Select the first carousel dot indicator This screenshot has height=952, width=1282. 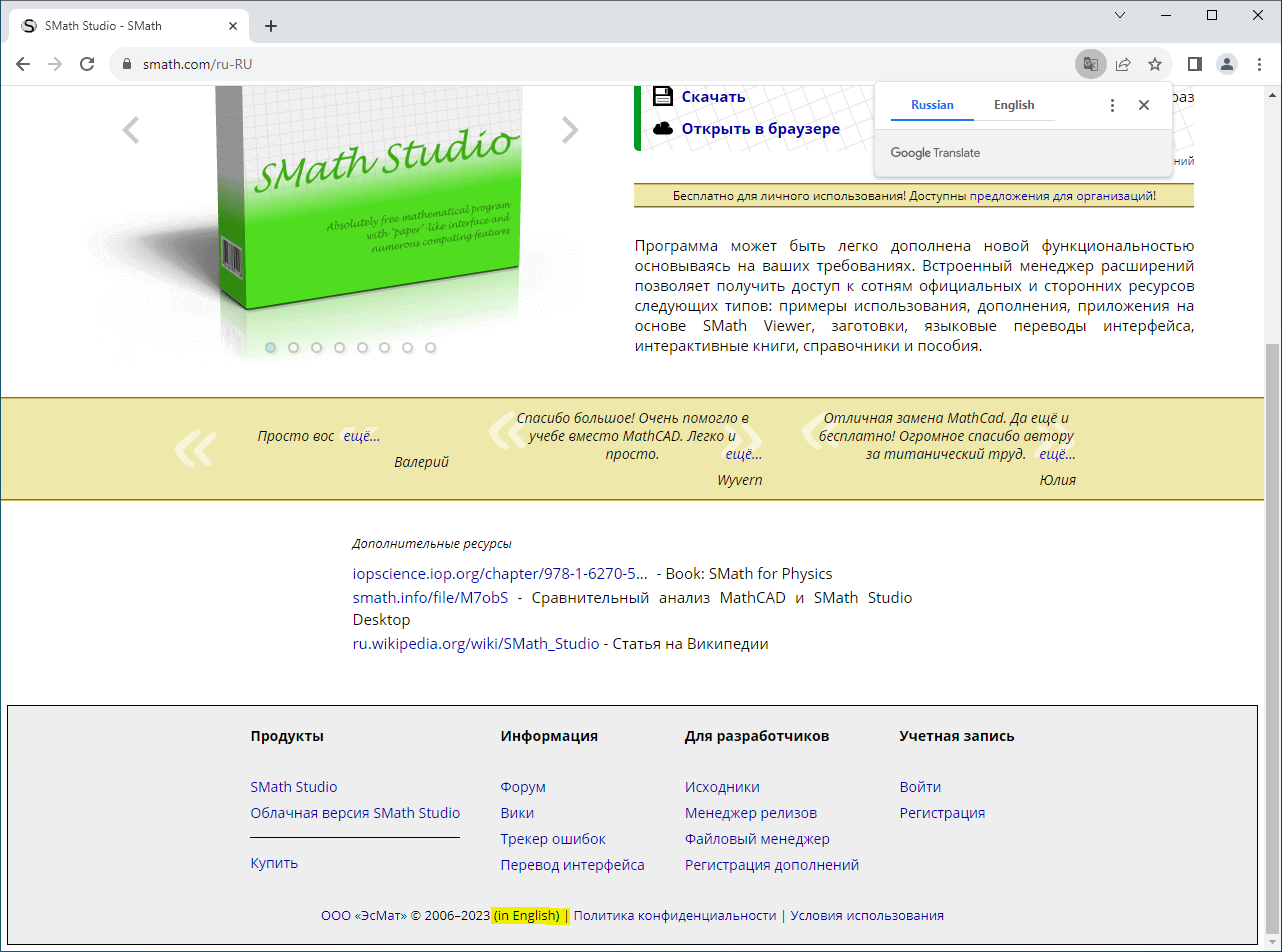[x=271, y=348]
